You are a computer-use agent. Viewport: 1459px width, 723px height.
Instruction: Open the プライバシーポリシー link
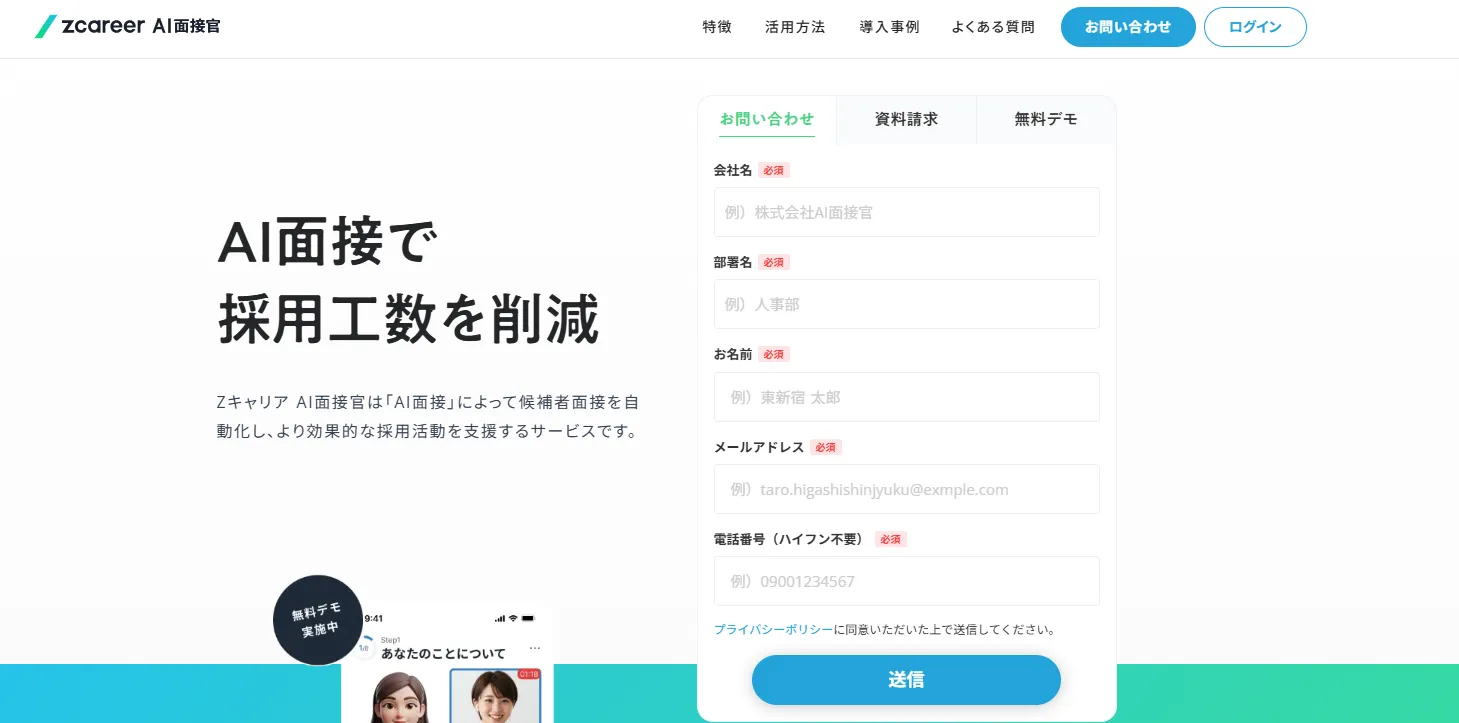[x=773, y=630]
